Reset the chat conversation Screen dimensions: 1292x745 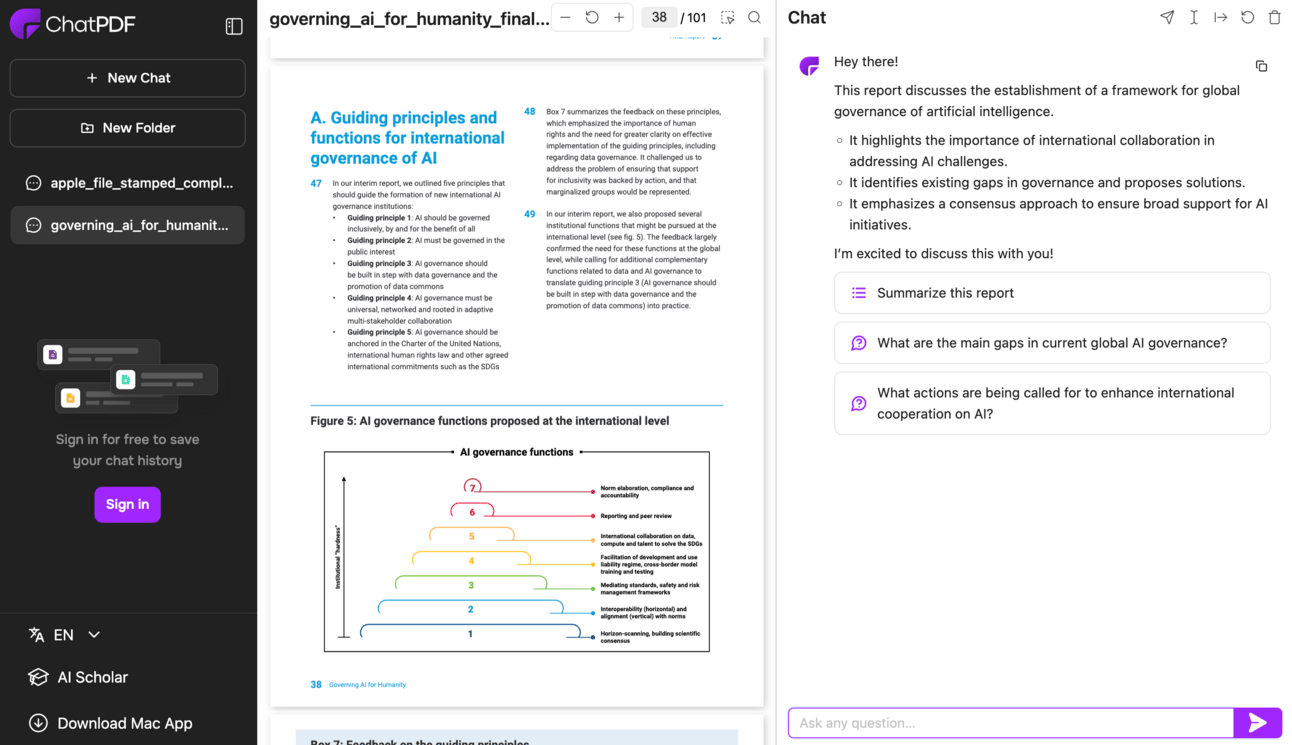pos(1248,17)
